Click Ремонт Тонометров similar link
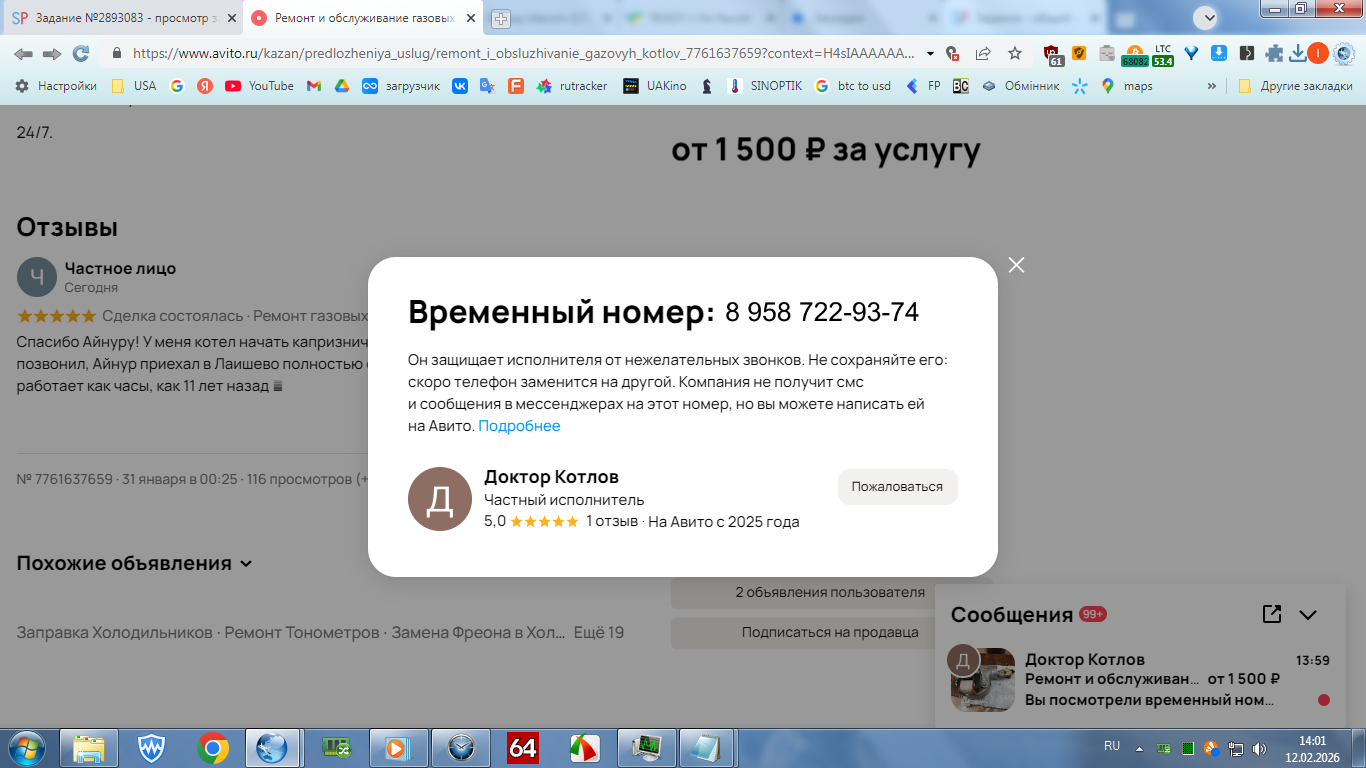This screenshot has width=1366, height=768. click(302, 633)
